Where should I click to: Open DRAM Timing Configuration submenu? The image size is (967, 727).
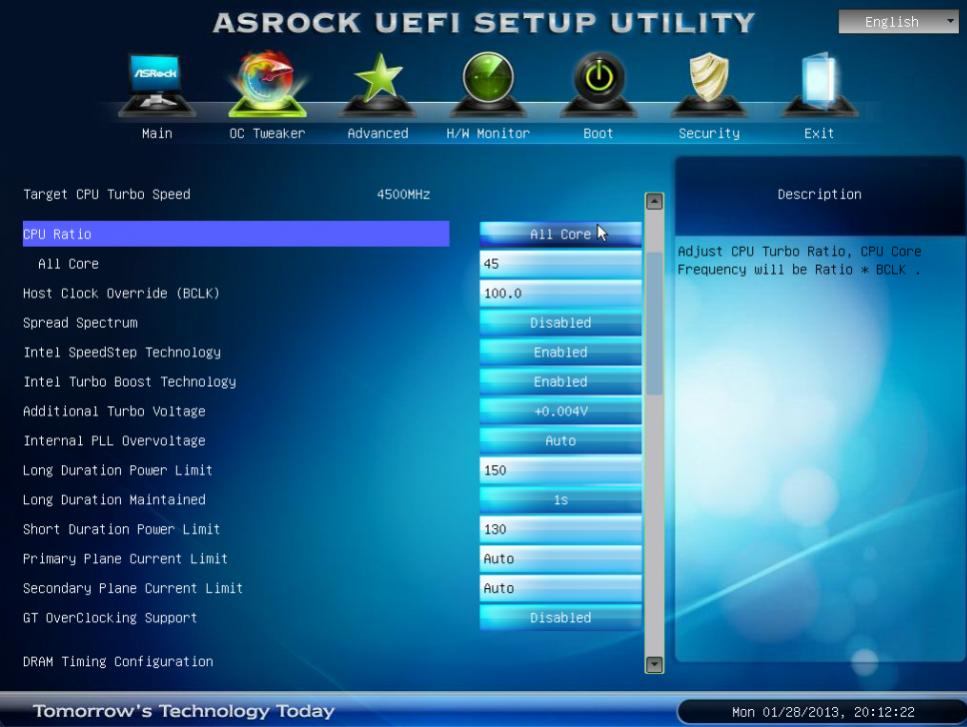click(118, 662)
